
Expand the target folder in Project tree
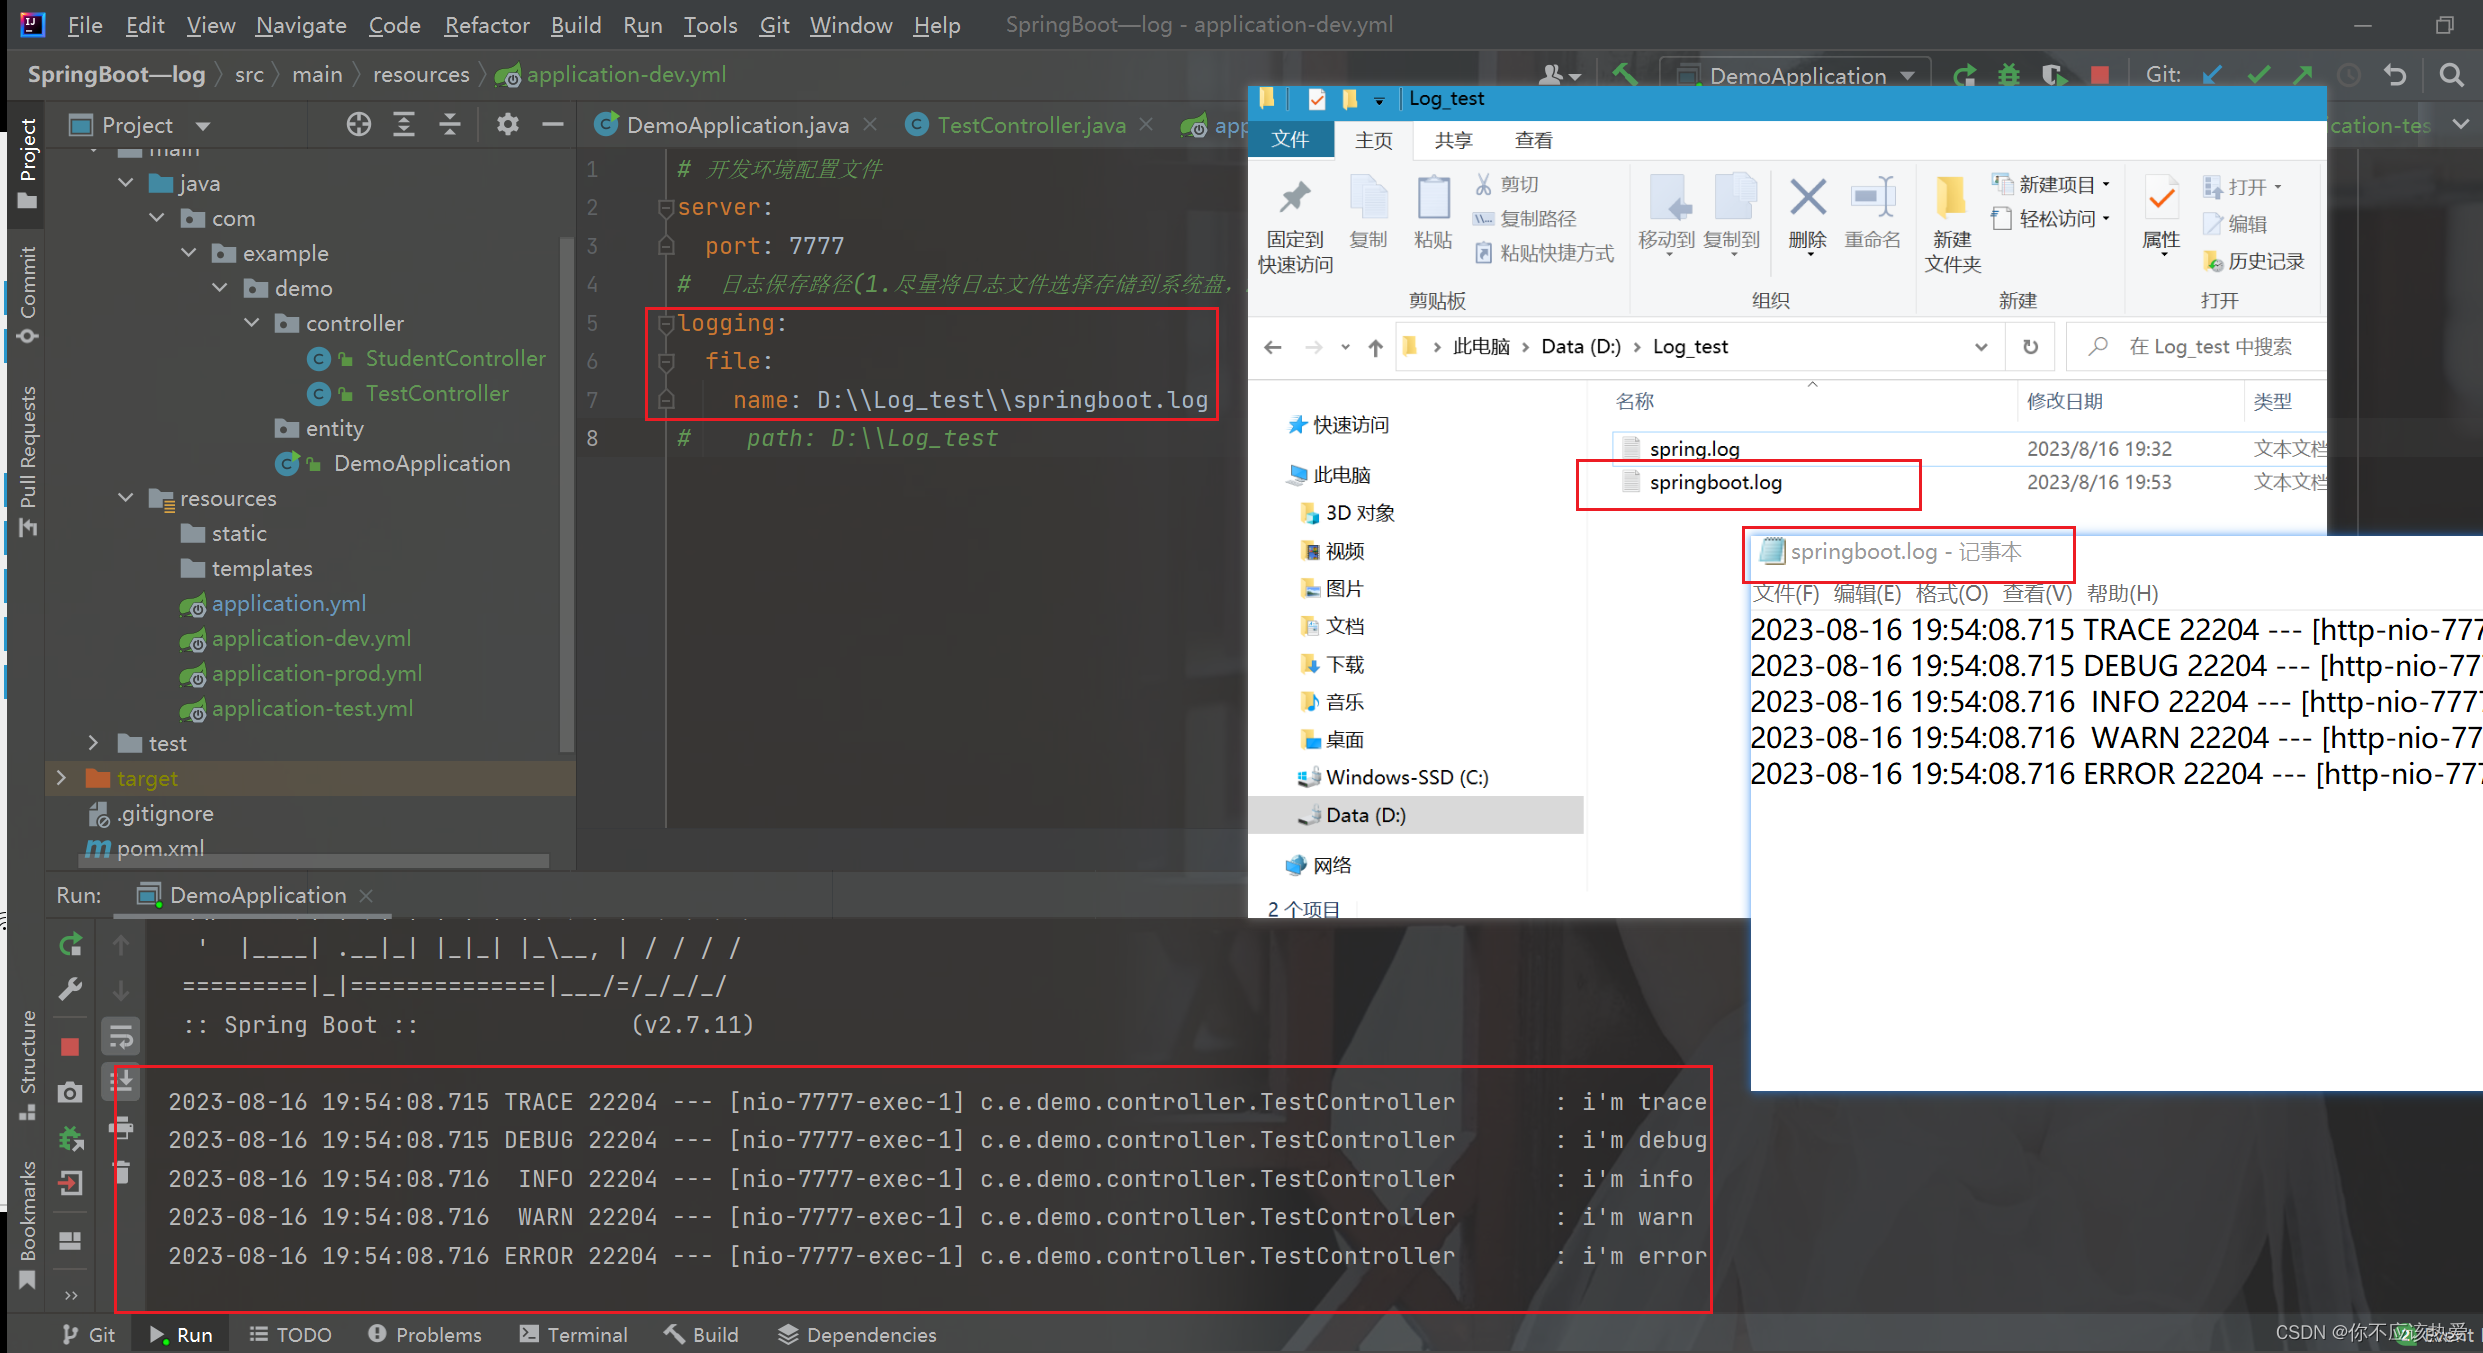click(x=62, y=778)
